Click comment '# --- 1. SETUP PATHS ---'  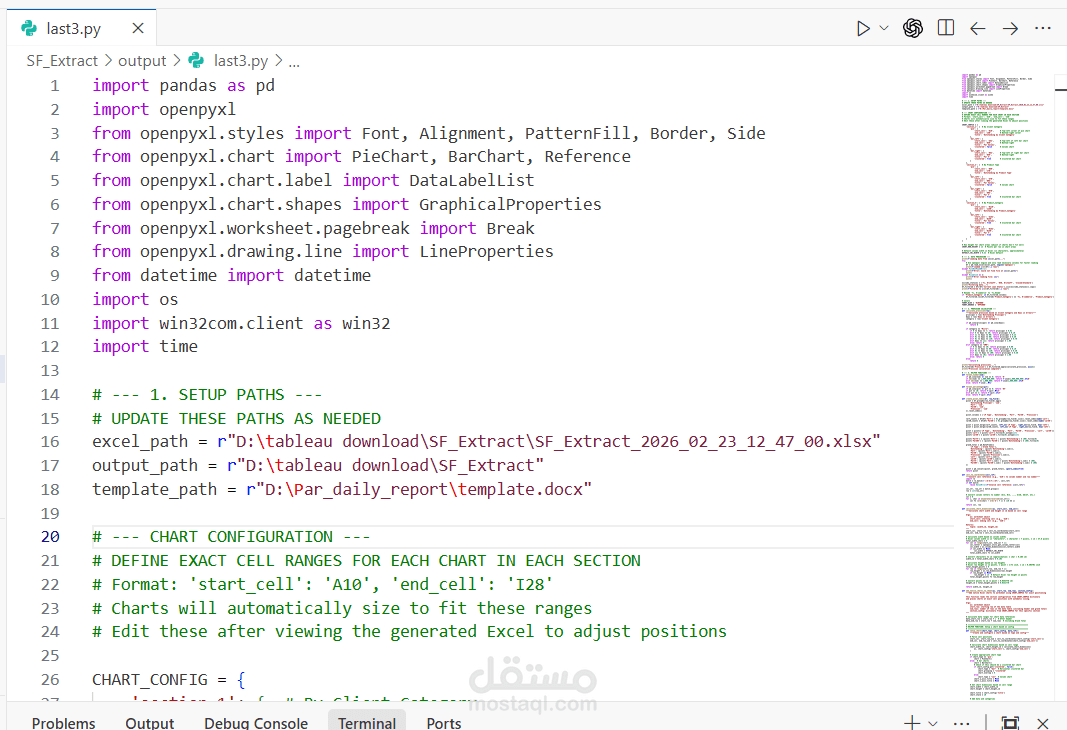pyautogui.click(x=207, y=395)
